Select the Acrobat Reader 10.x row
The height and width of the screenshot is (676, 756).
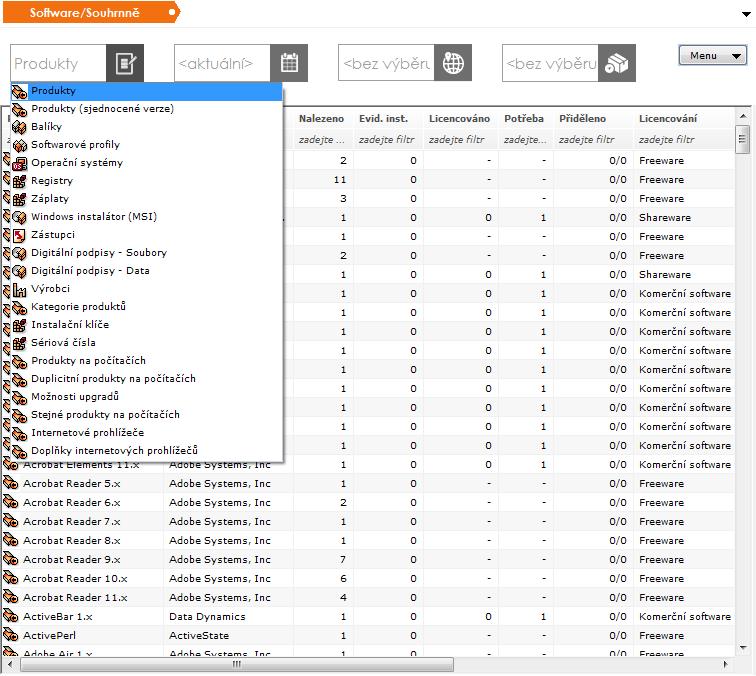click(369, 579)
